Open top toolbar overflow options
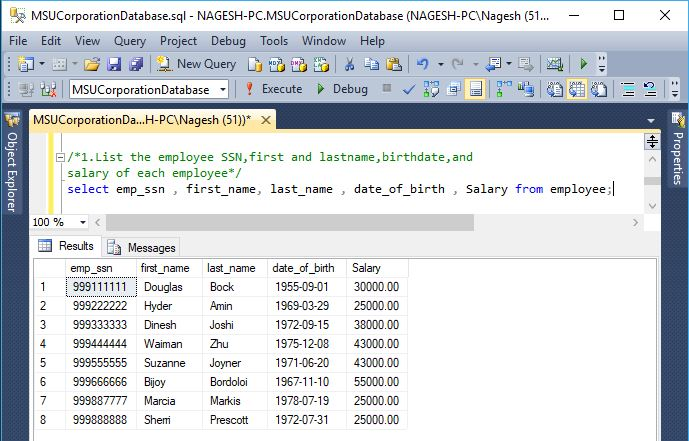689x441 pixels. click(602, 65)
